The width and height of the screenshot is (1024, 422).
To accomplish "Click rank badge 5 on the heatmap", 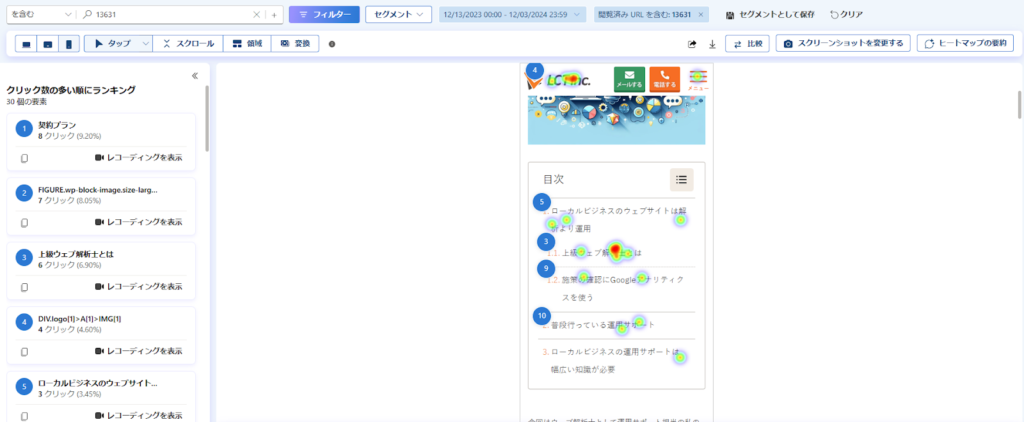I will [541, 202].
